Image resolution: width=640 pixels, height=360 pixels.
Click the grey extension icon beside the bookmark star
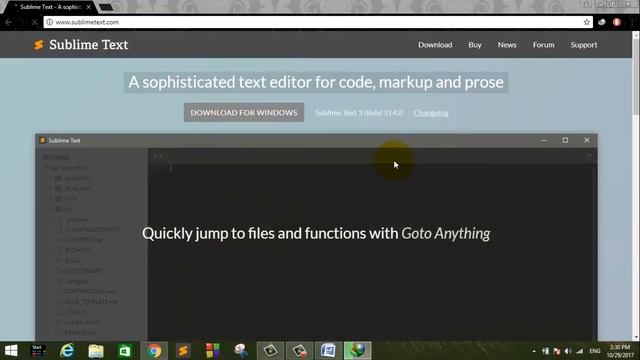[x=602, y=22]
